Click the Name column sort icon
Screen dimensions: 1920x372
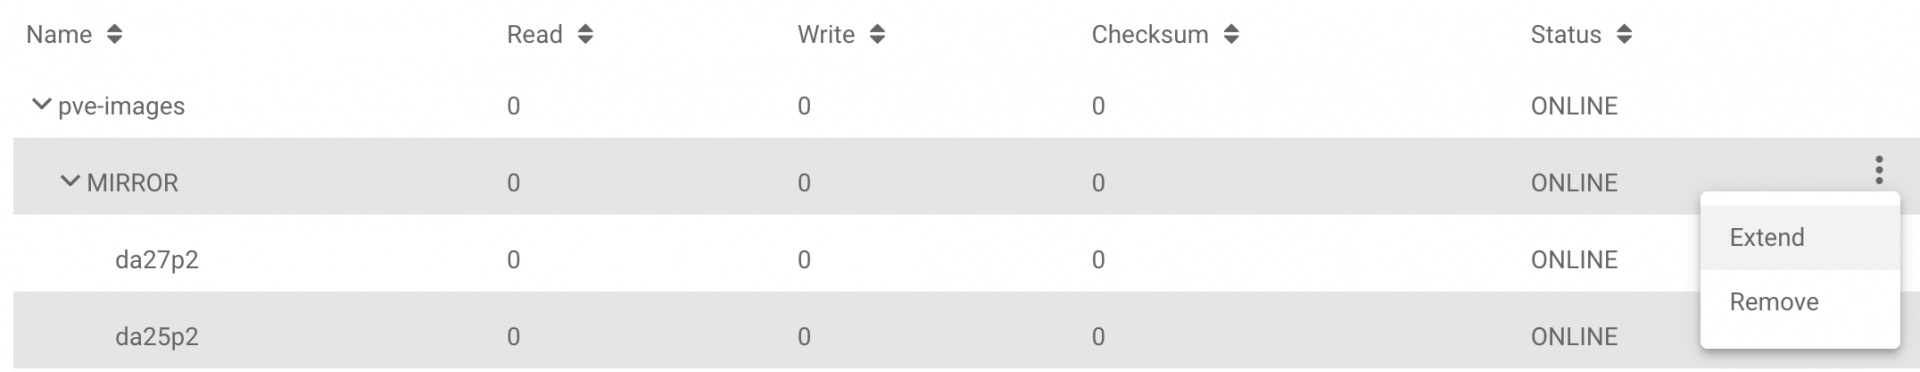pos(115,35)
